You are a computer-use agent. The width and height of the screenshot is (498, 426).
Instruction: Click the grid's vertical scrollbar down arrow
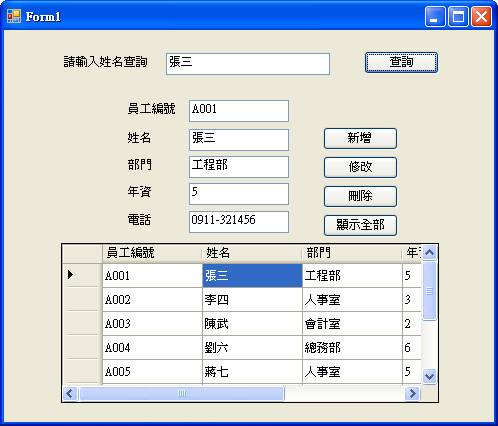click(x=429, y=377)
